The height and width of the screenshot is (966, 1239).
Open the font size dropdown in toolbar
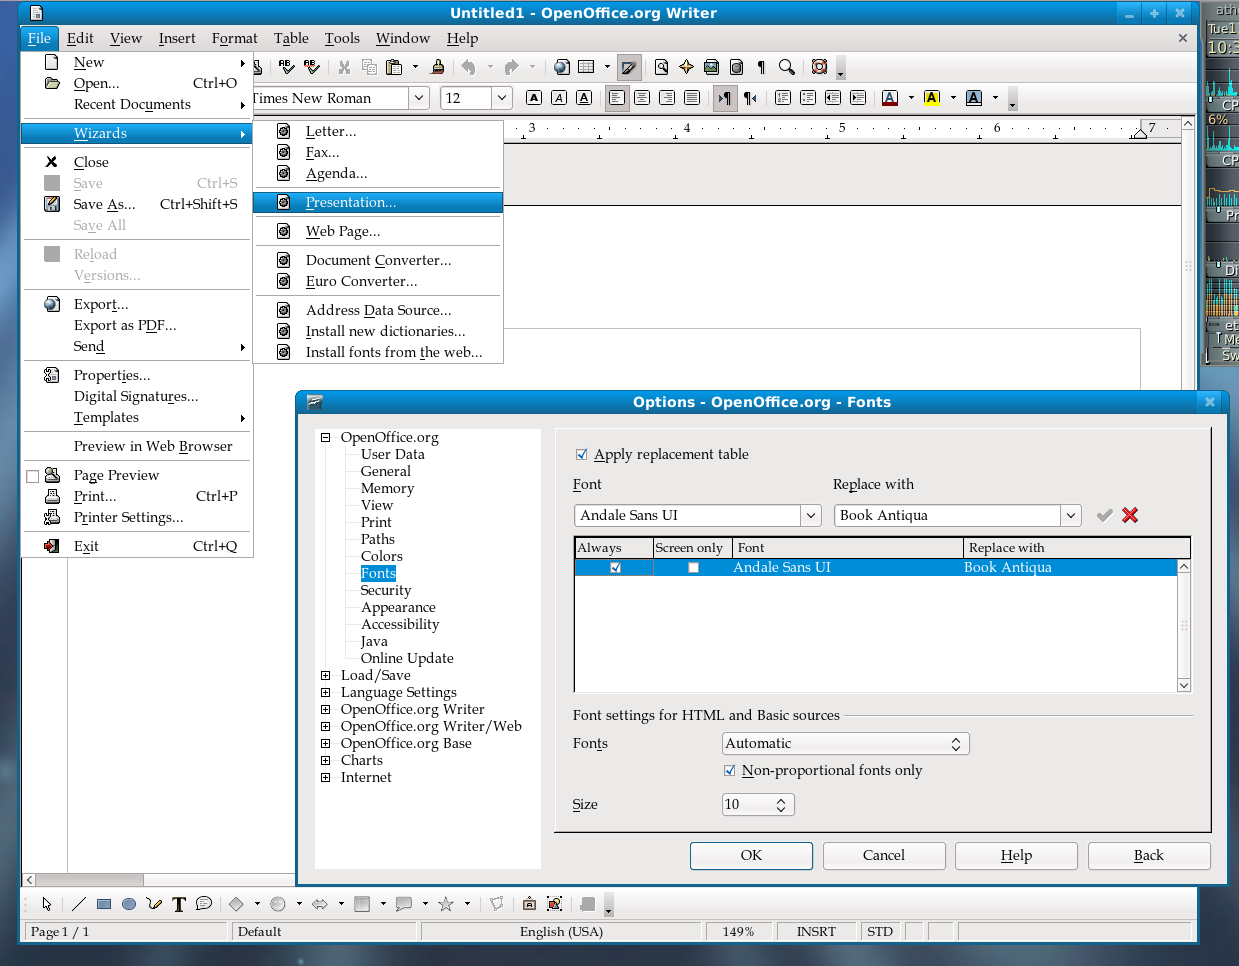(502, 98)
